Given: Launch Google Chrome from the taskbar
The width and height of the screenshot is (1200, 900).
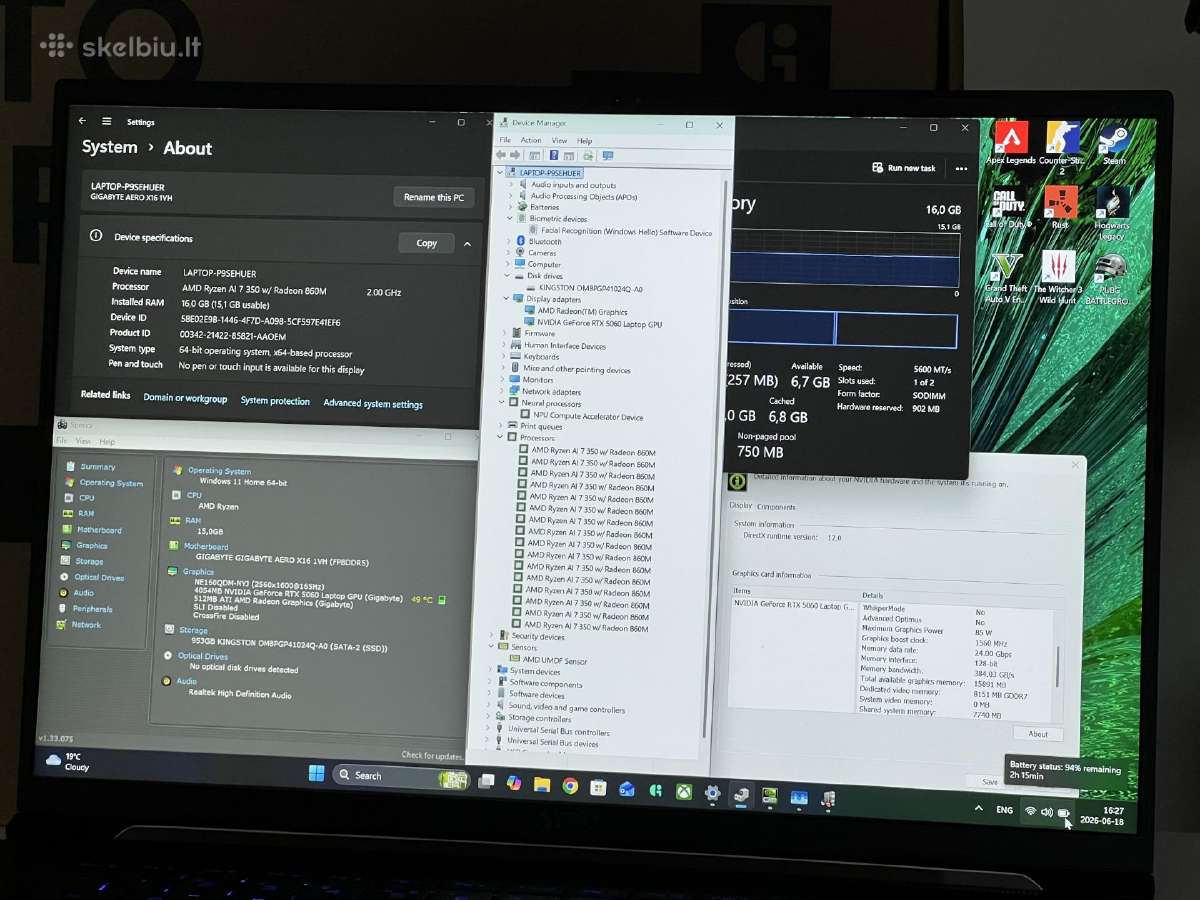Looking at the screenshot, I should tap(569, 786).
